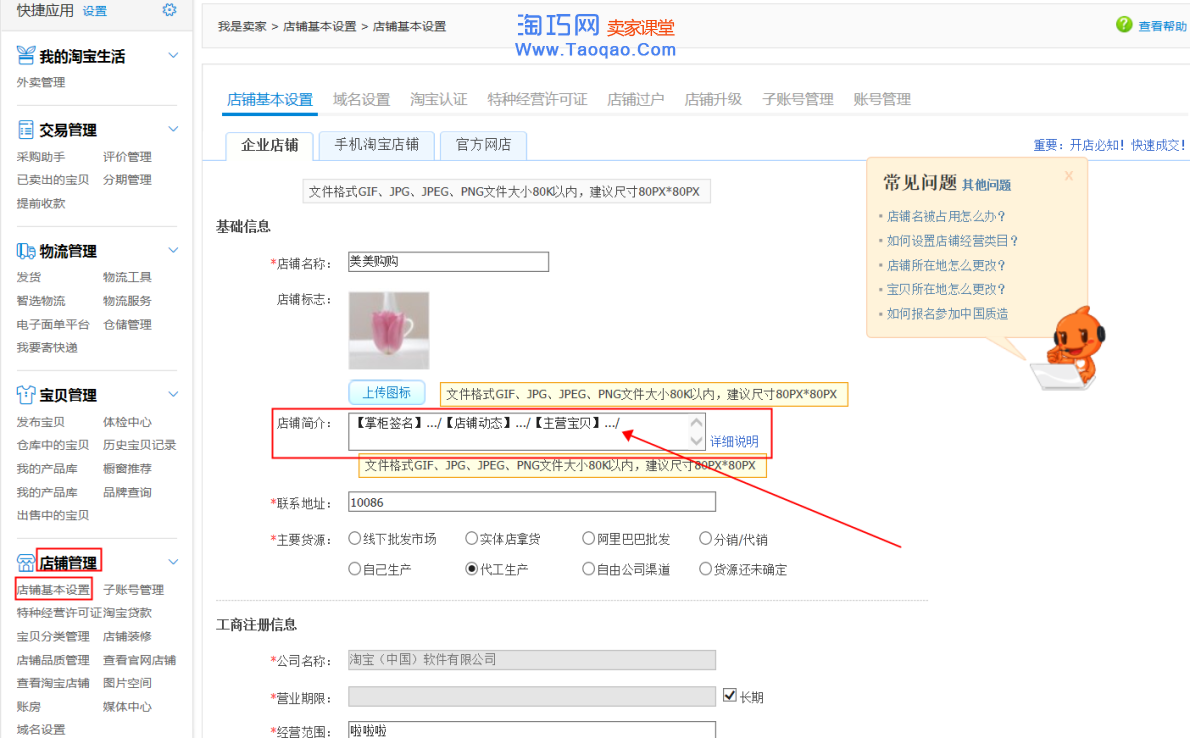Click the down arrow in 店铺简介 box
Image resolution: width=1190 pixels, height=738 pixels.
click(696, 440)
